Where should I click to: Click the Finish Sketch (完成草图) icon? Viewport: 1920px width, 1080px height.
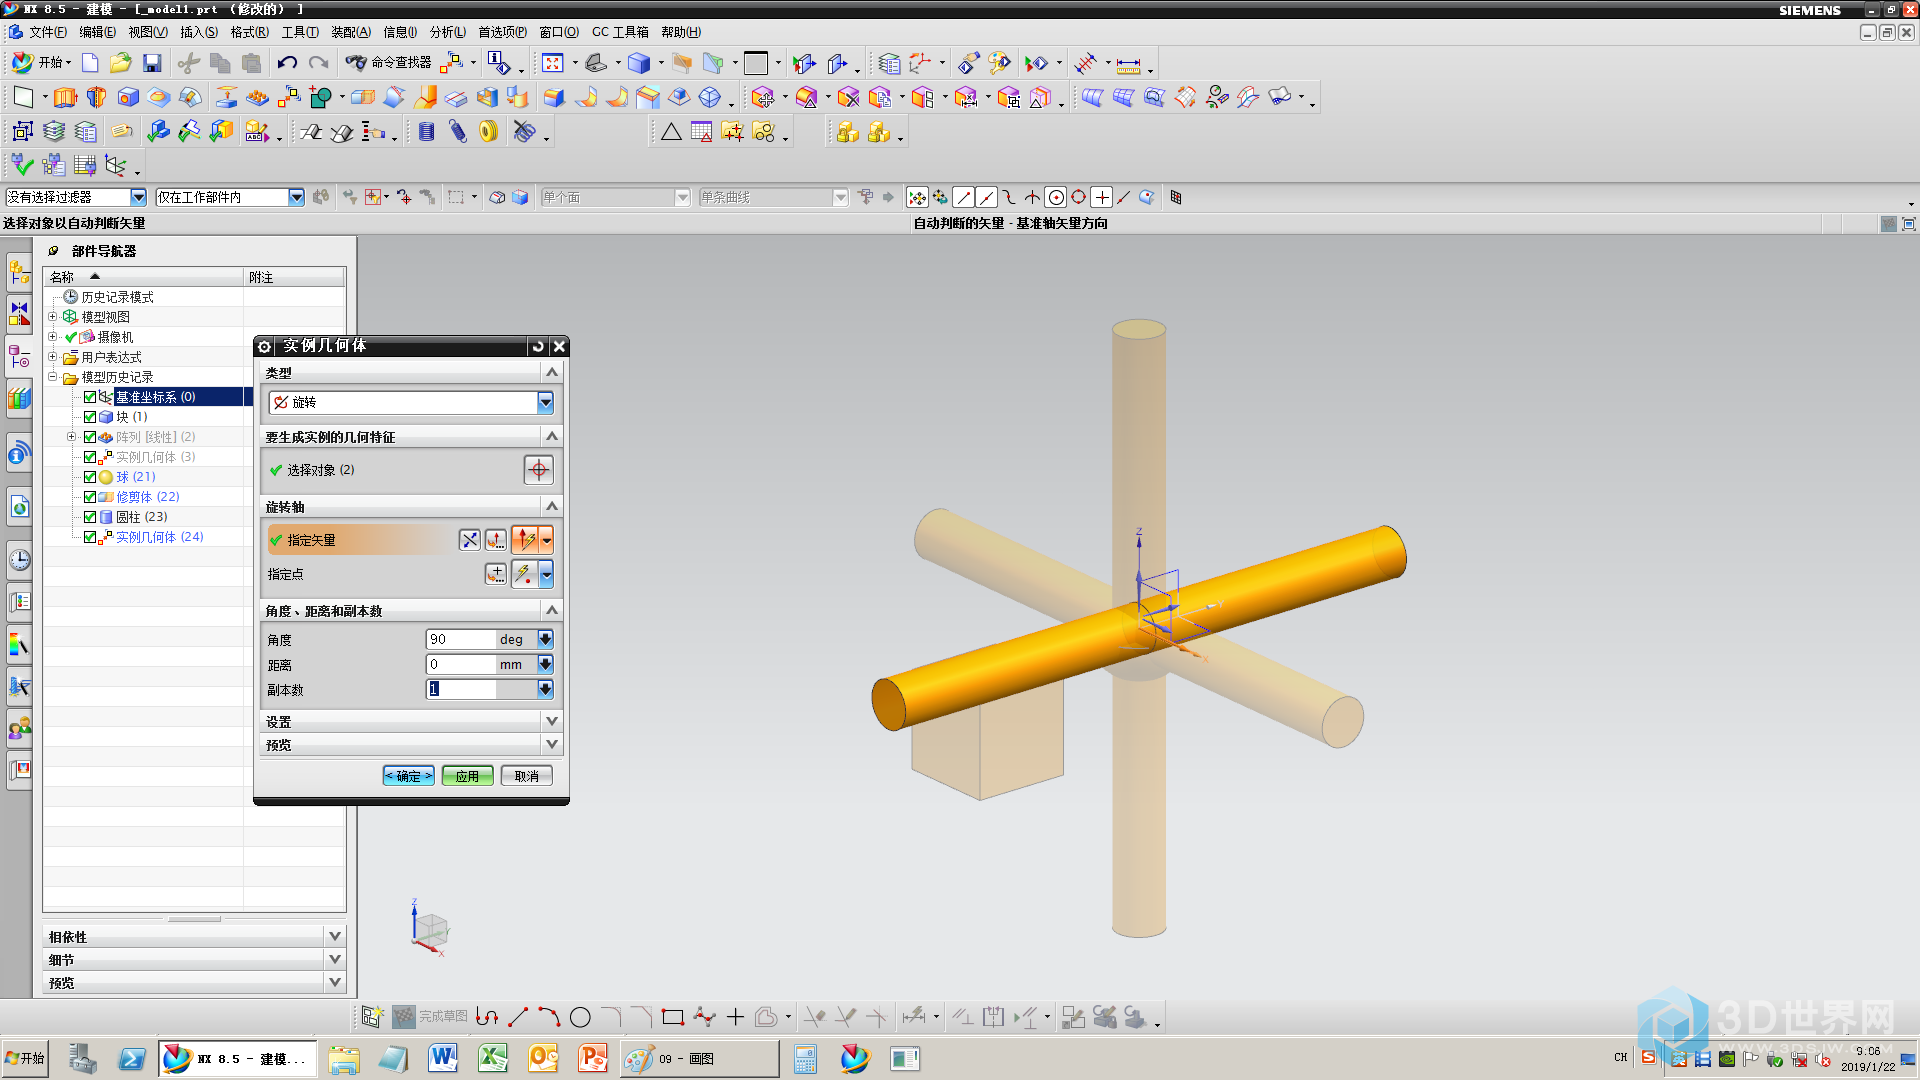(430, 1016)
